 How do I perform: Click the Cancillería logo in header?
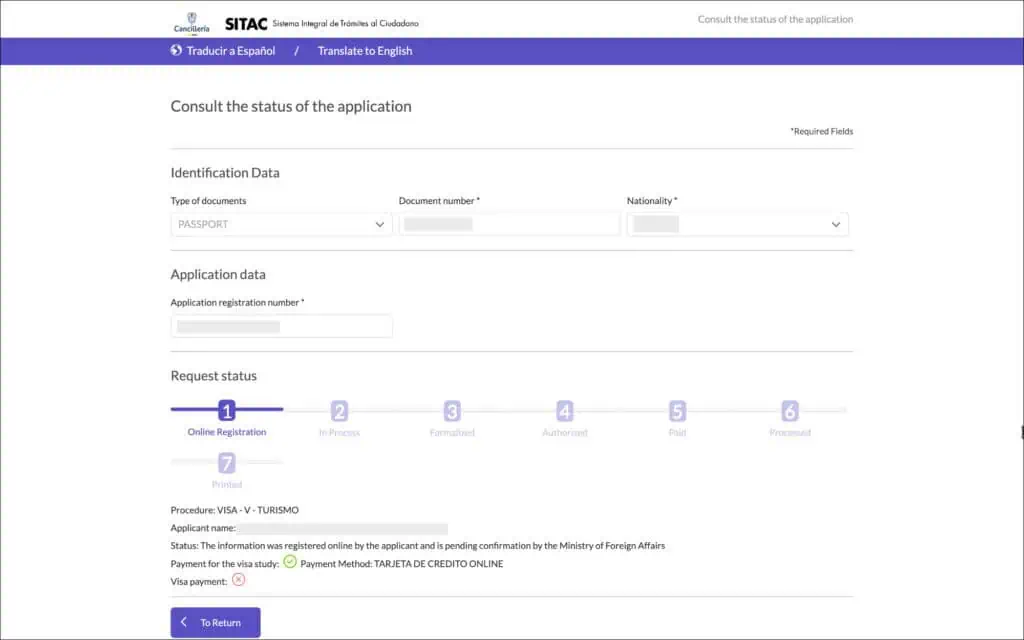click(x=191, y=22)
